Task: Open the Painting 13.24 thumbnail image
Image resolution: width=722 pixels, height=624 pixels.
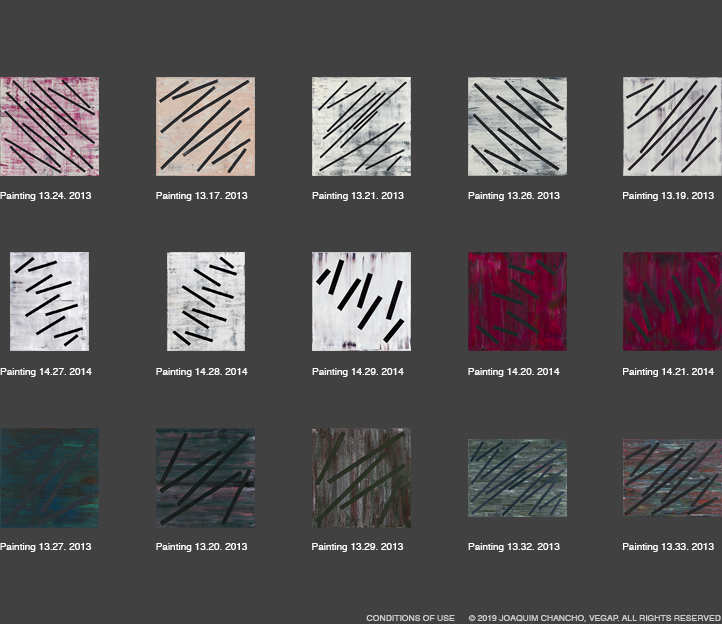Action: tap(49, 126)
